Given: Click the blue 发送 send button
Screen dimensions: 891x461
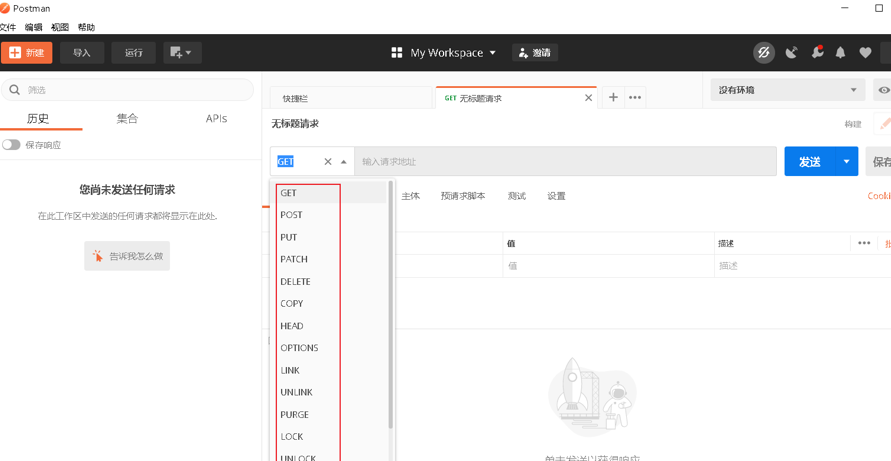Looking at the screenshot, I should [x=810, y=161].
